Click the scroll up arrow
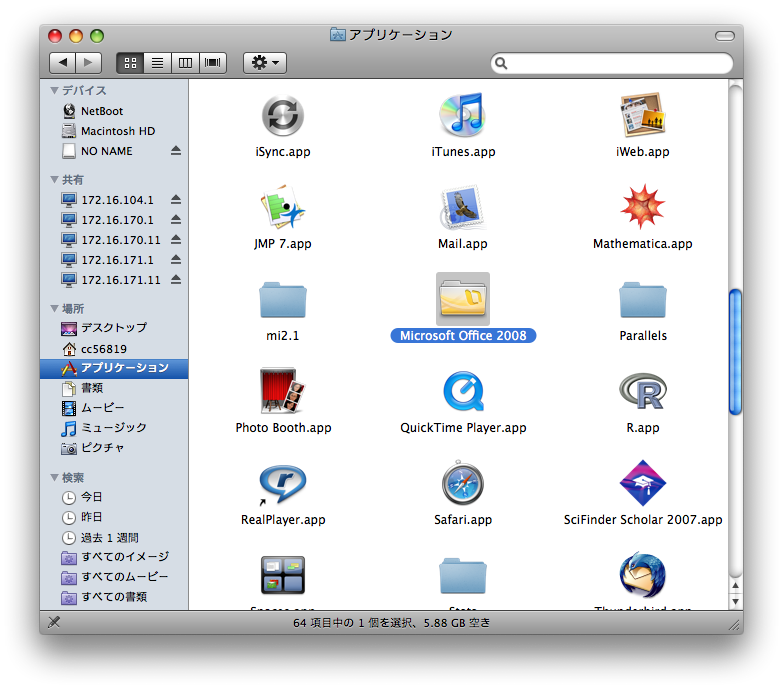Screen dimensions: 783x689 point(735,585)
